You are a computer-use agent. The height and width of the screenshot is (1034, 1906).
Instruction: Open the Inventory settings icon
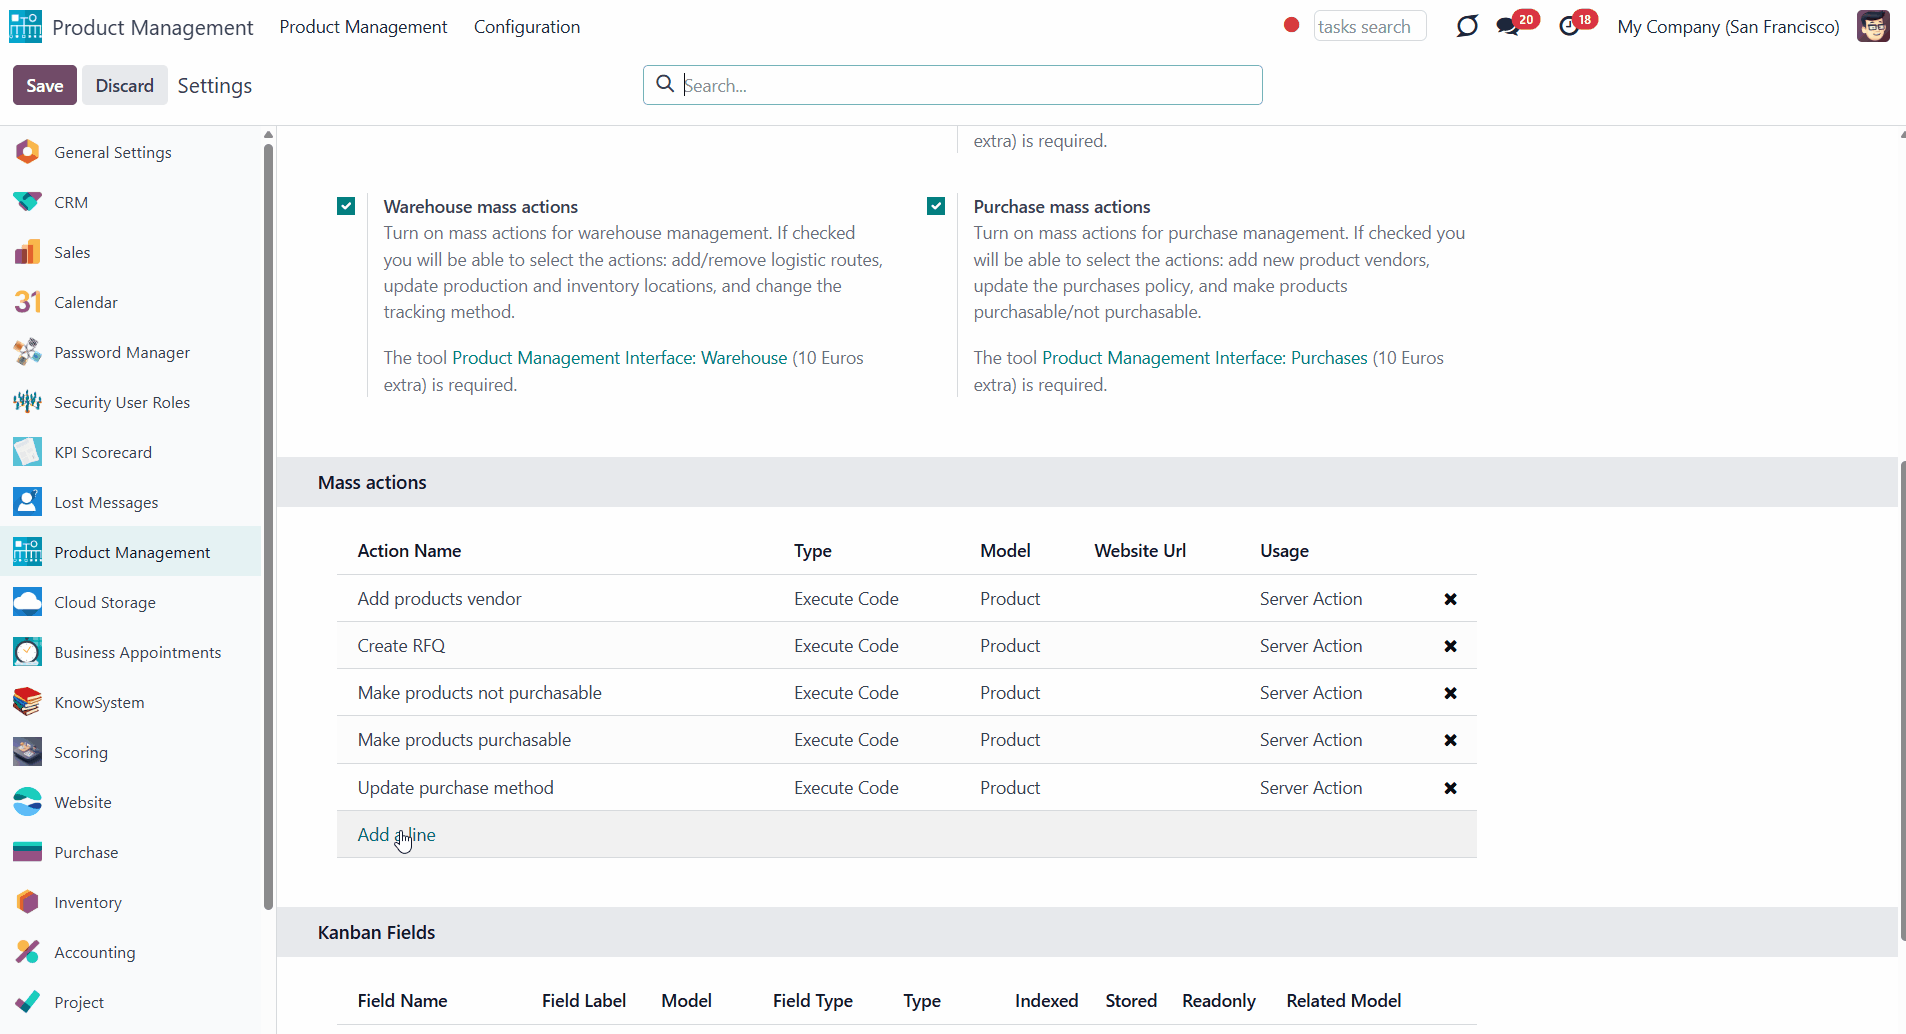(x=28, y=902)
